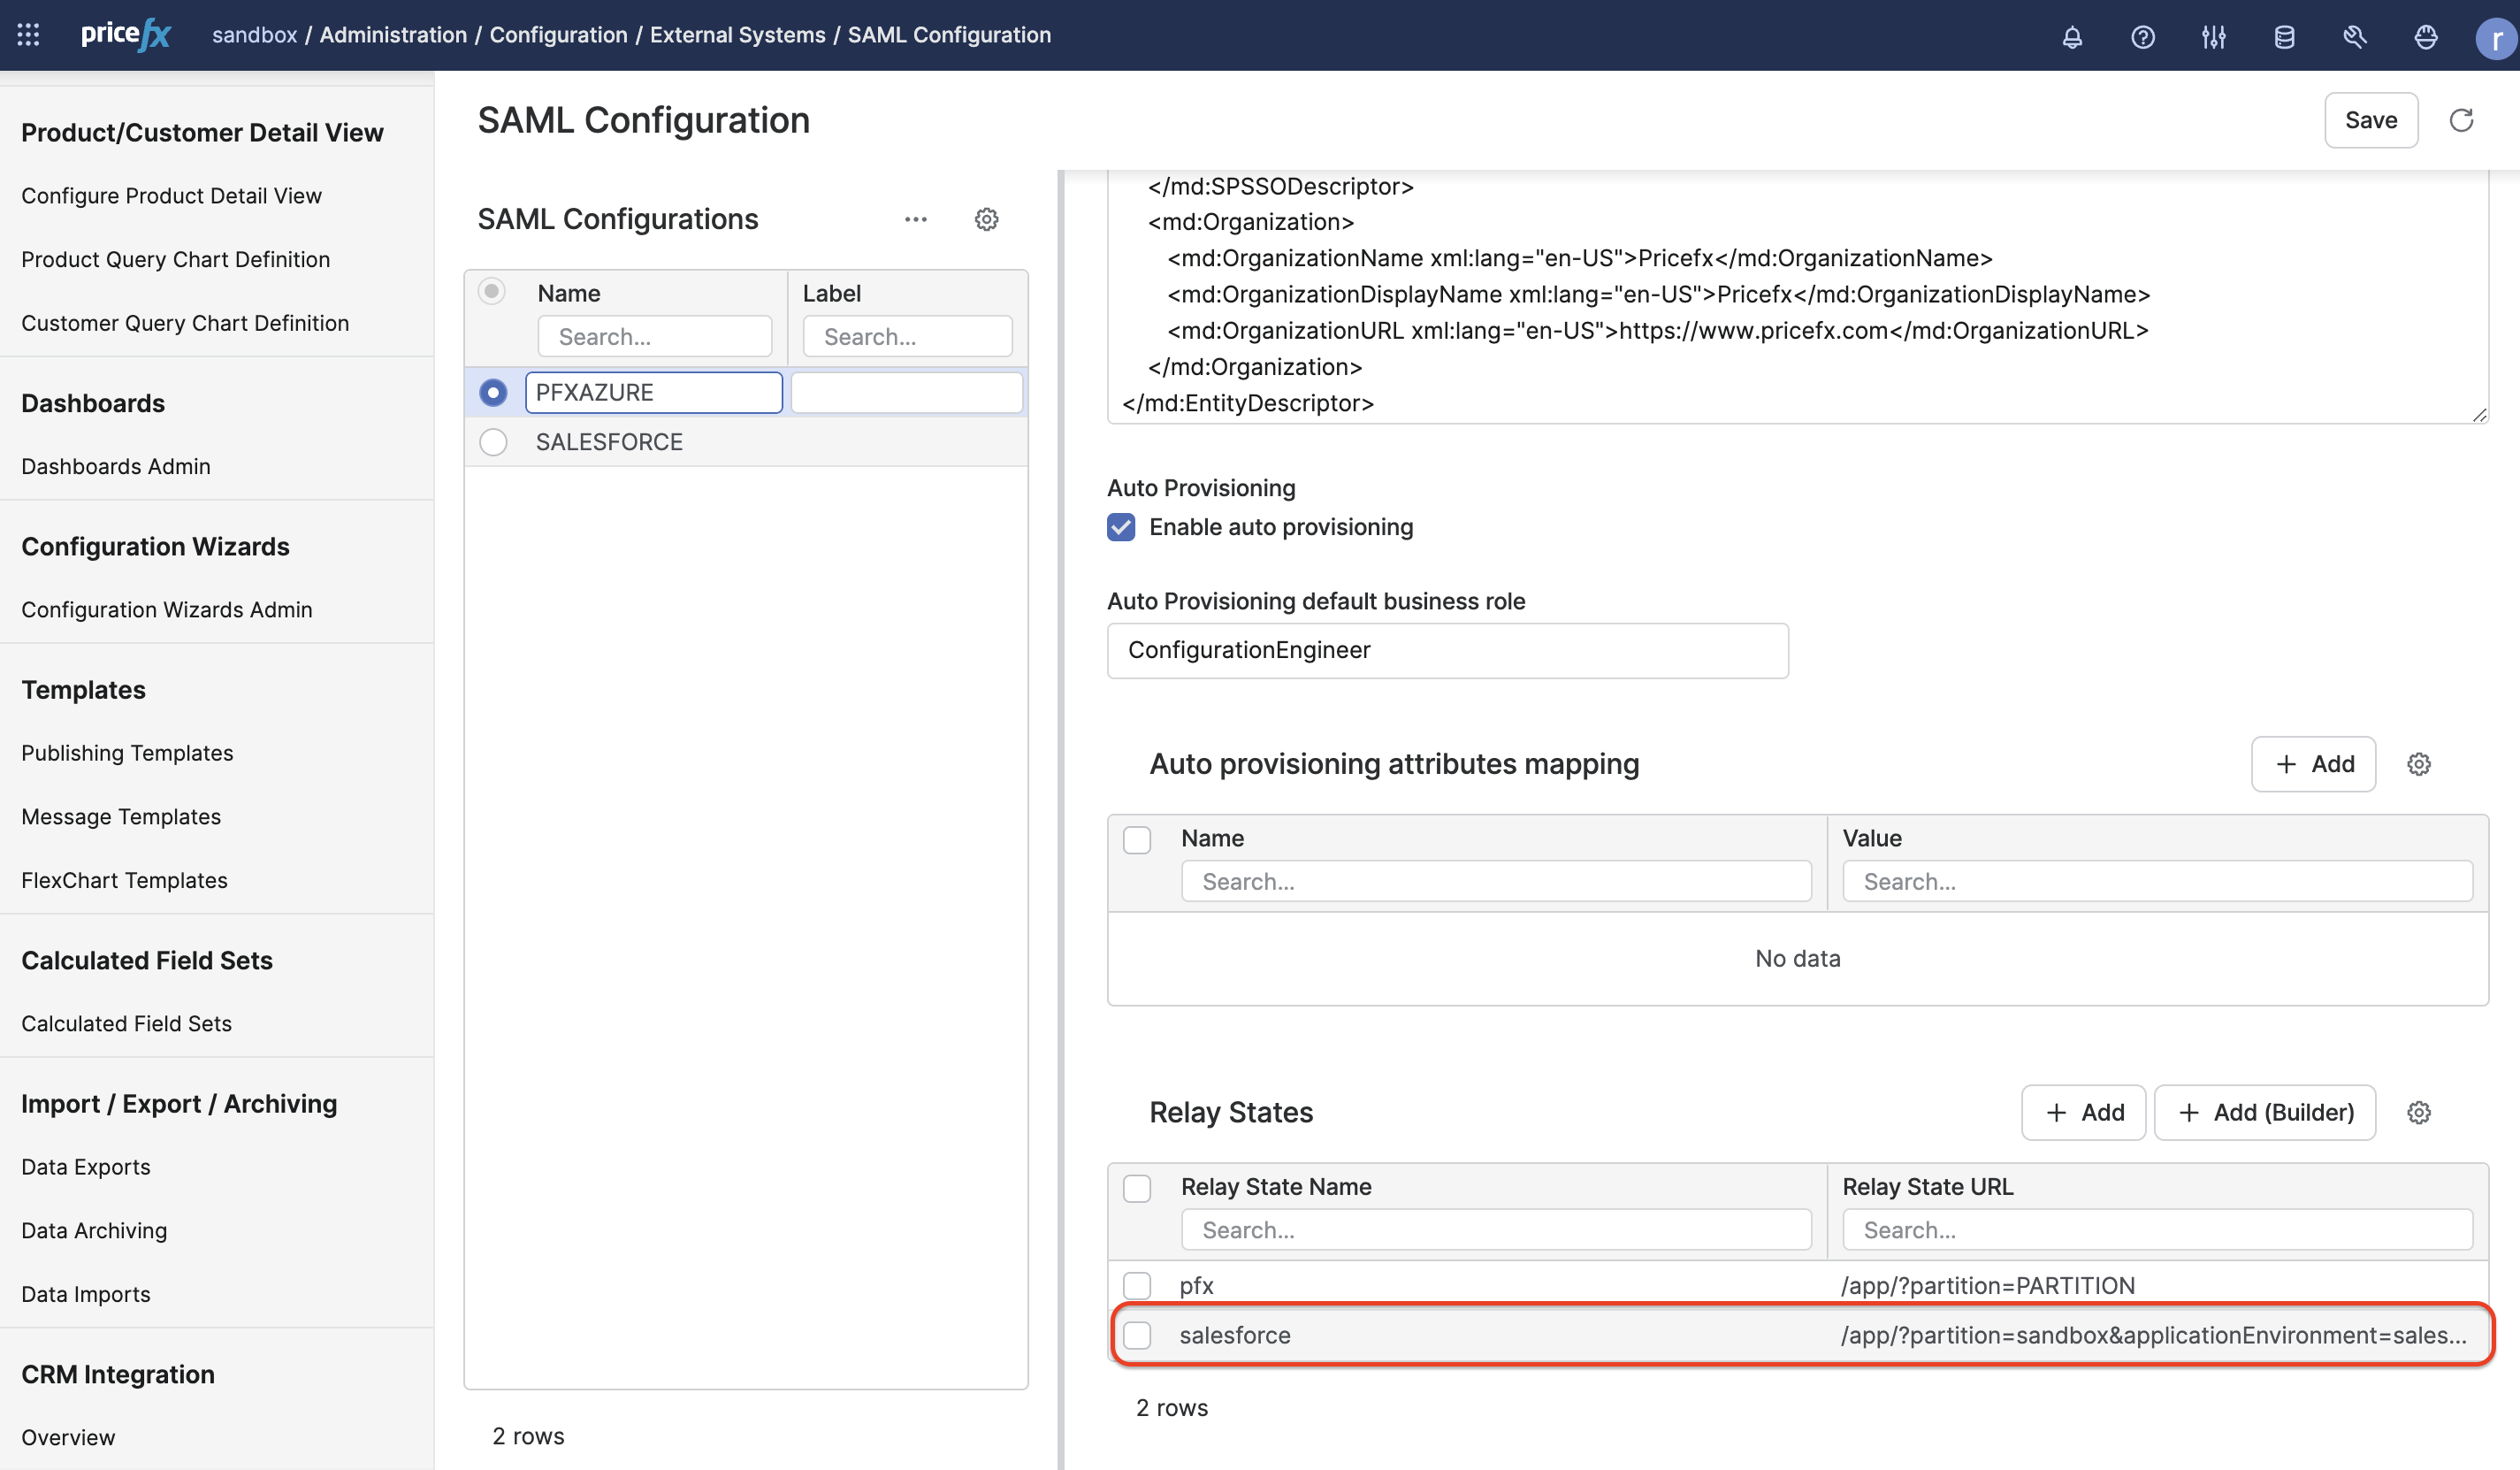Click the Save button
The width and height of the screenshot is (2520, 1470).
click(2370, 120)
